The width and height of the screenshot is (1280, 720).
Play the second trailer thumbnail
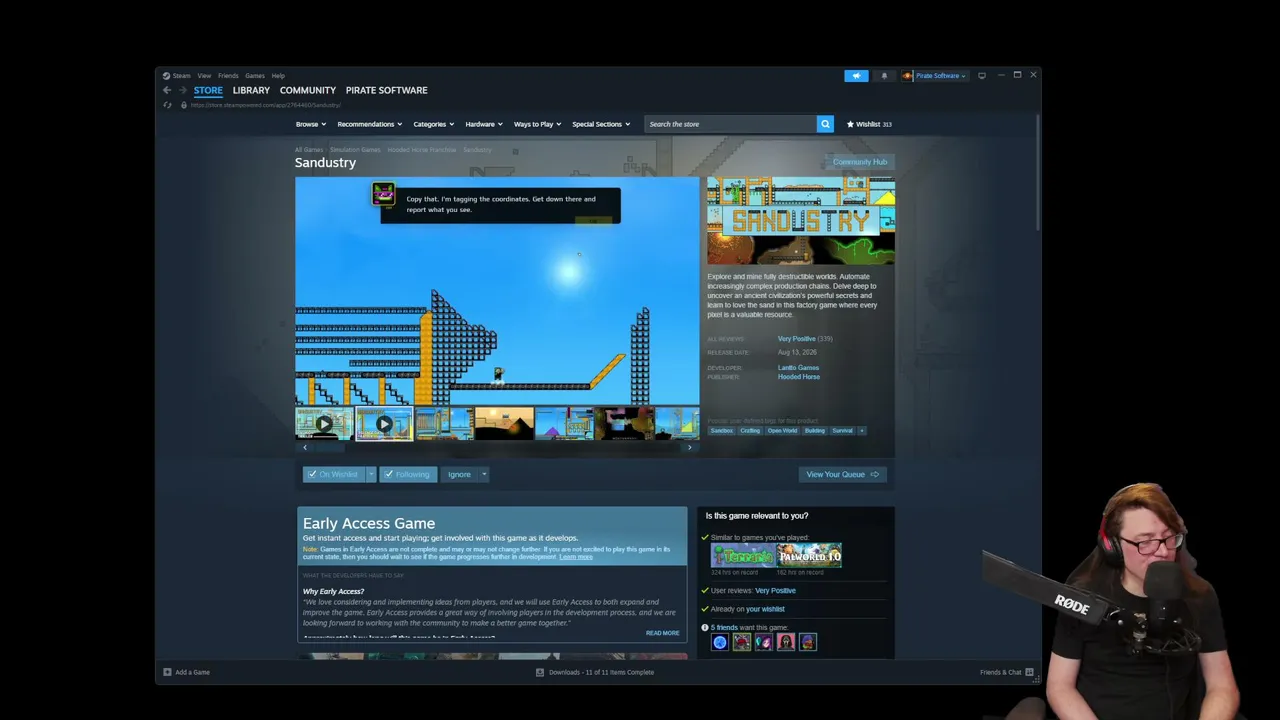point(384,424)
